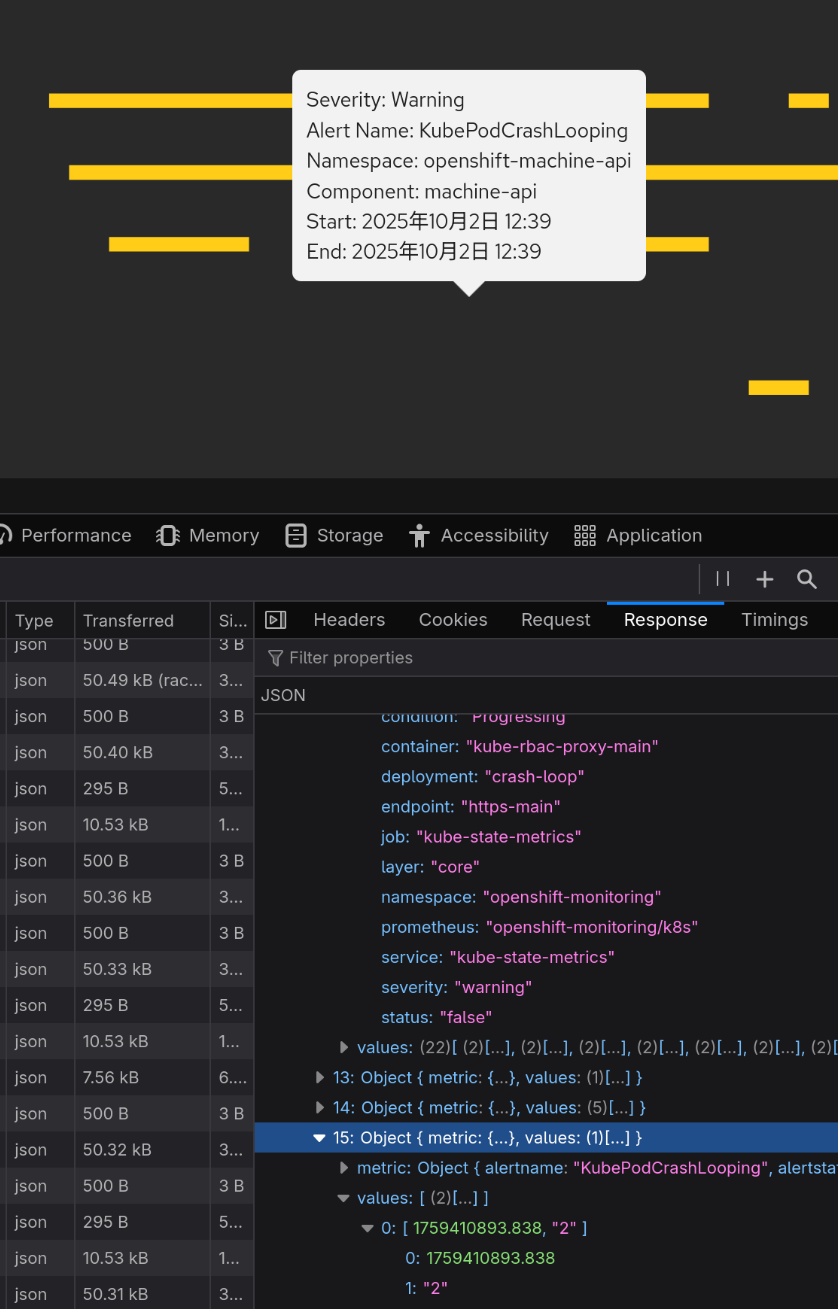838x1309 pixels.
Task: Open the Application tool tab
Action: click(638, 536)
